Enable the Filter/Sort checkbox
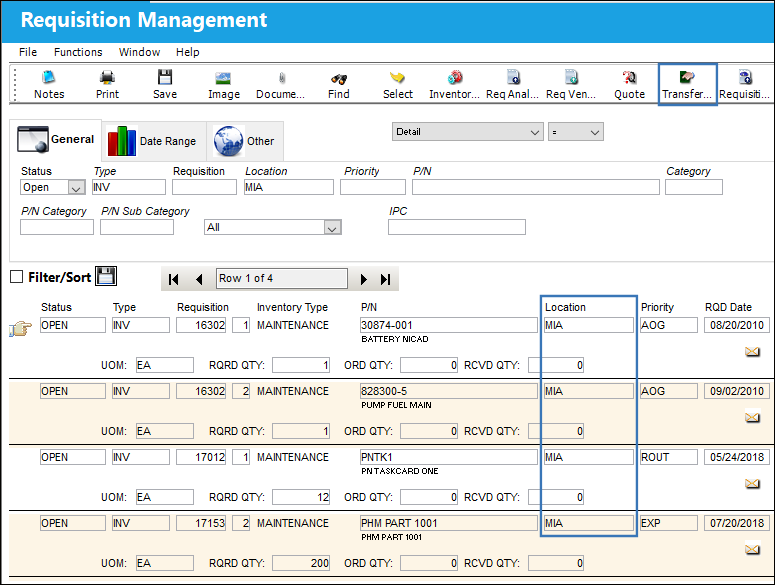The height and width of the screenshot is (585, 775). tap(17, 276)
